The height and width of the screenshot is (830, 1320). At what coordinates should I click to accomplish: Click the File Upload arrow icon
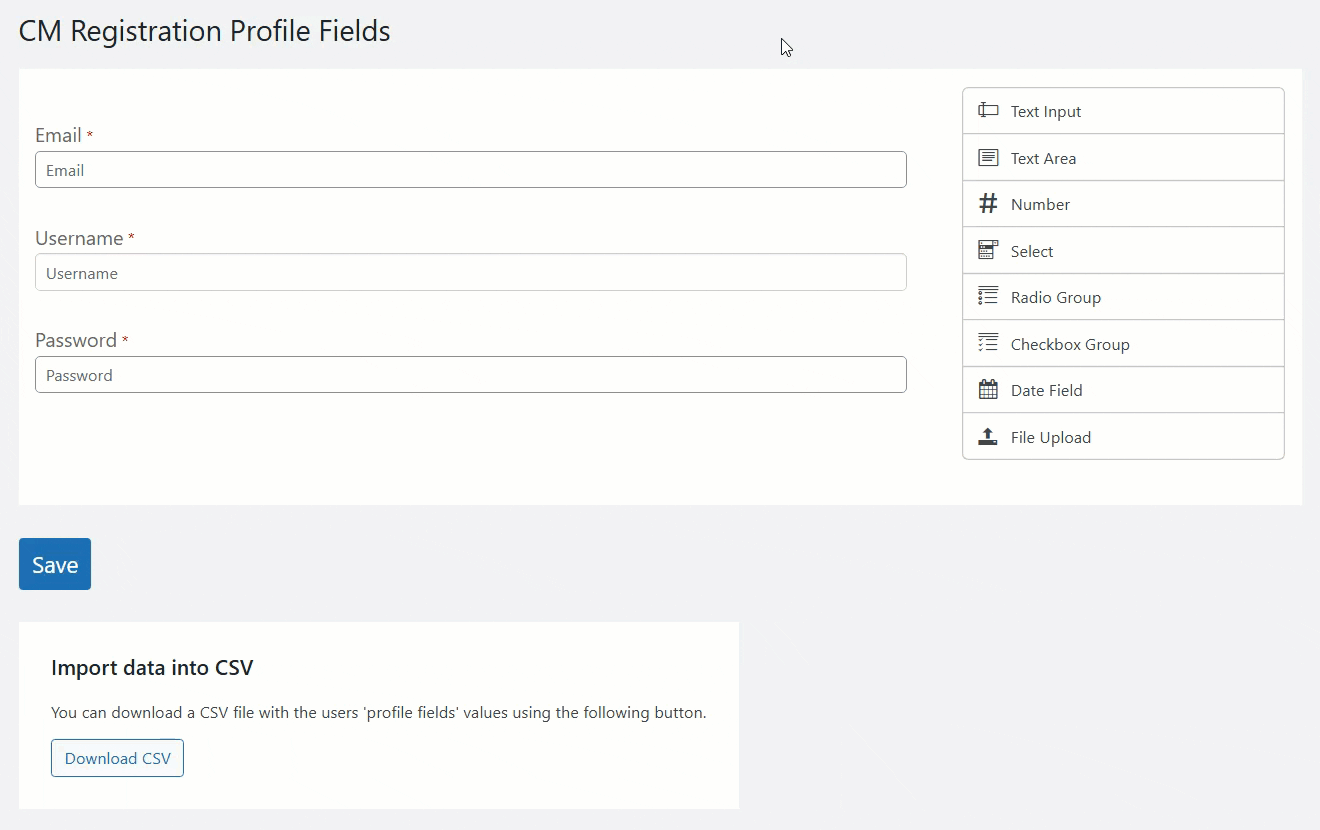click(x=988, y=437)
